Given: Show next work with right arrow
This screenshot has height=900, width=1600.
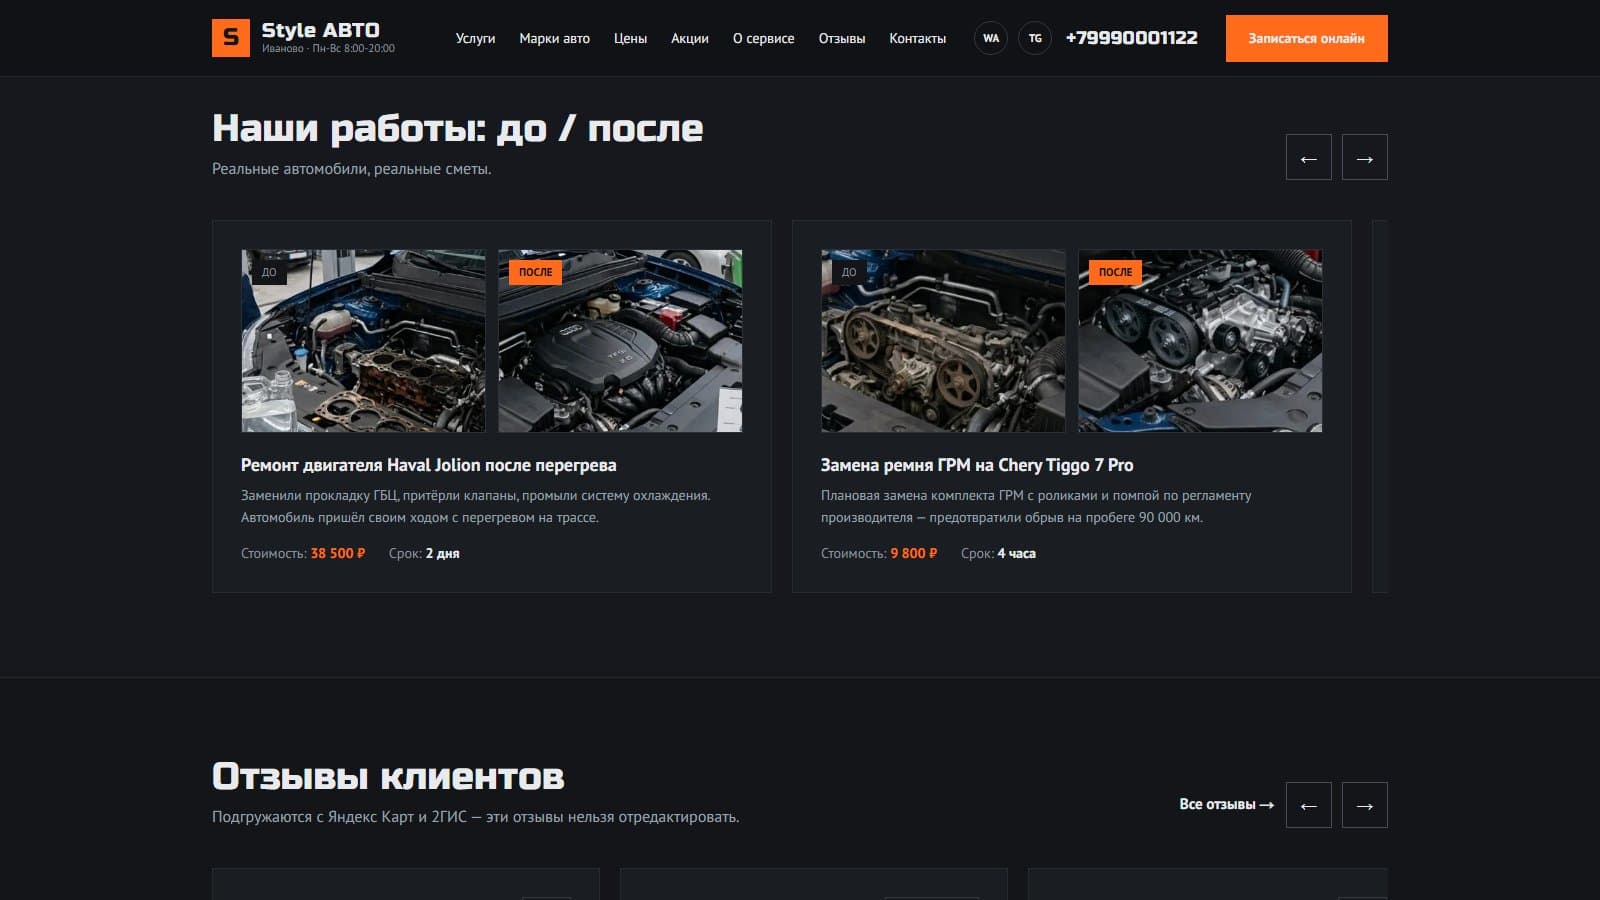Looking at the screenshot, I should click(1364, 157).
